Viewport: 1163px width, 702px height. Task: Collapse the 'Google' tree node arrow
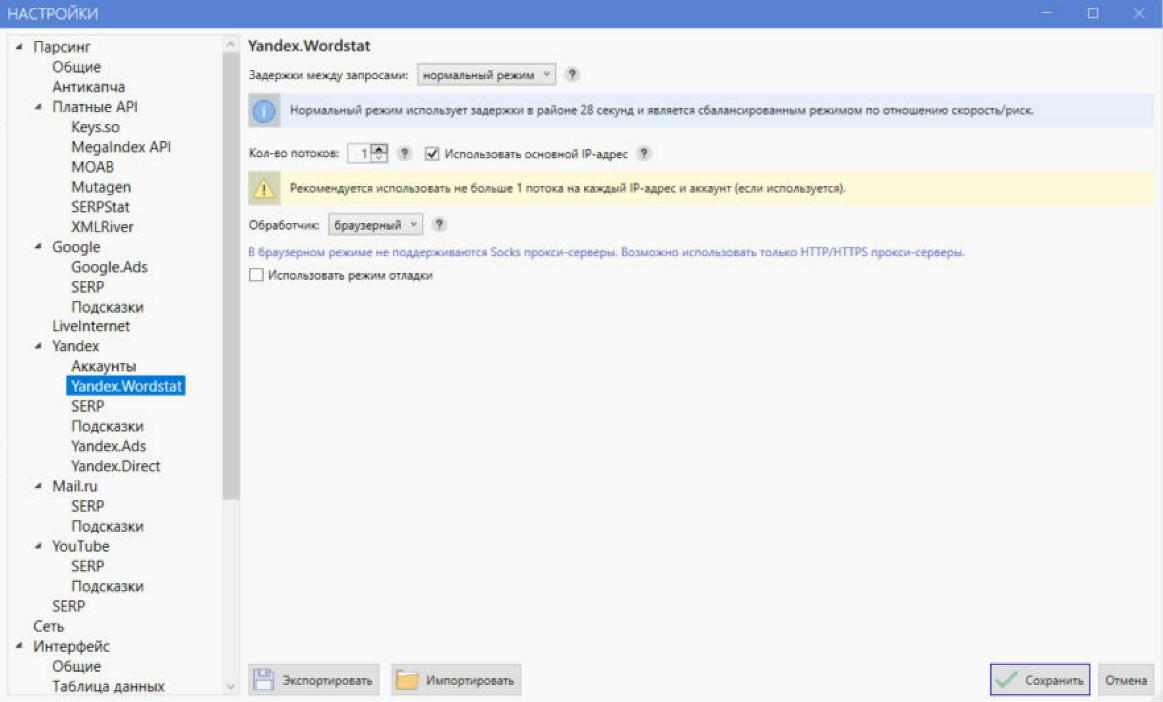[x=39, y=246]
